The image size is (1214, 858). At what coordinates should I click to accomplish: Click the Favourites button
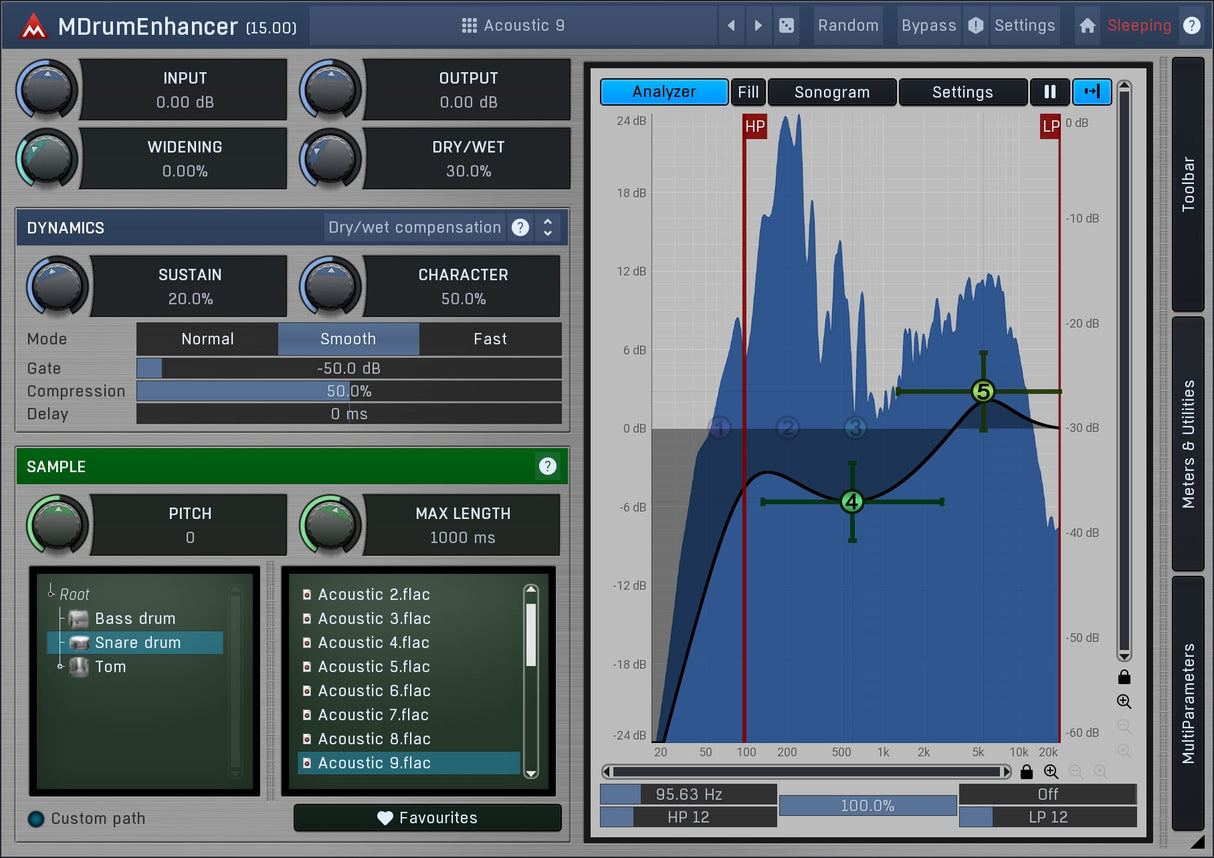(x=427, y=818)
